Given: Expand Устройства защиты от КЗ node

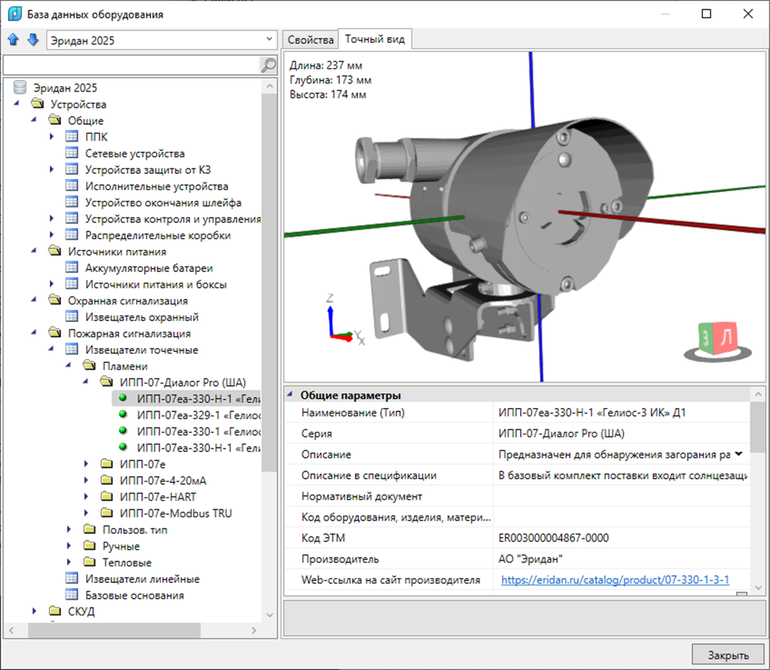Looking at the screenshot, I should (52, 169).
